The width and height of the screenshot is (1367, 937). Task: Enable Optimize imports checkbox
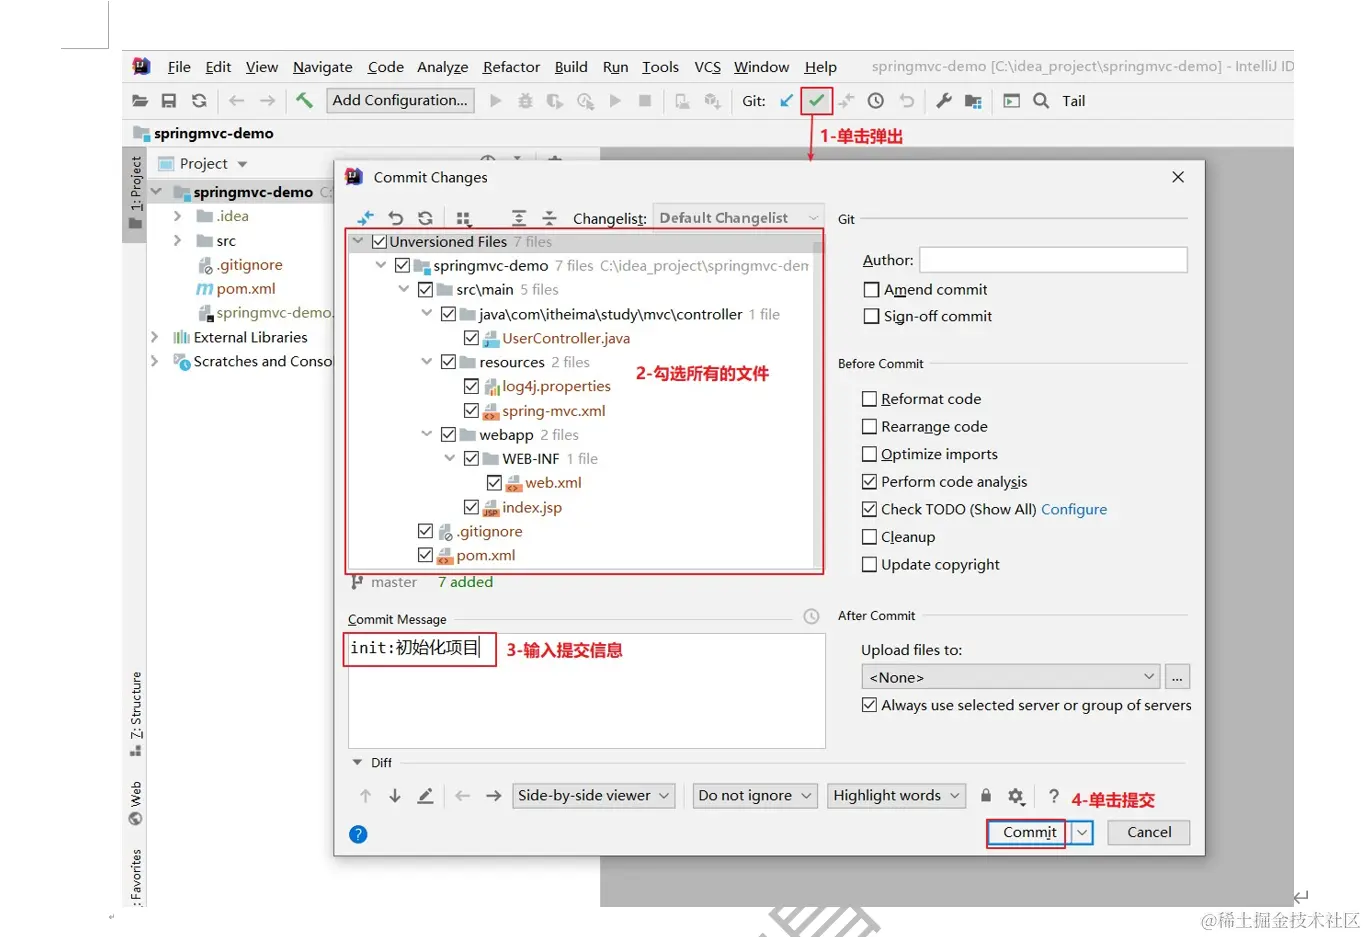[869, 454]
